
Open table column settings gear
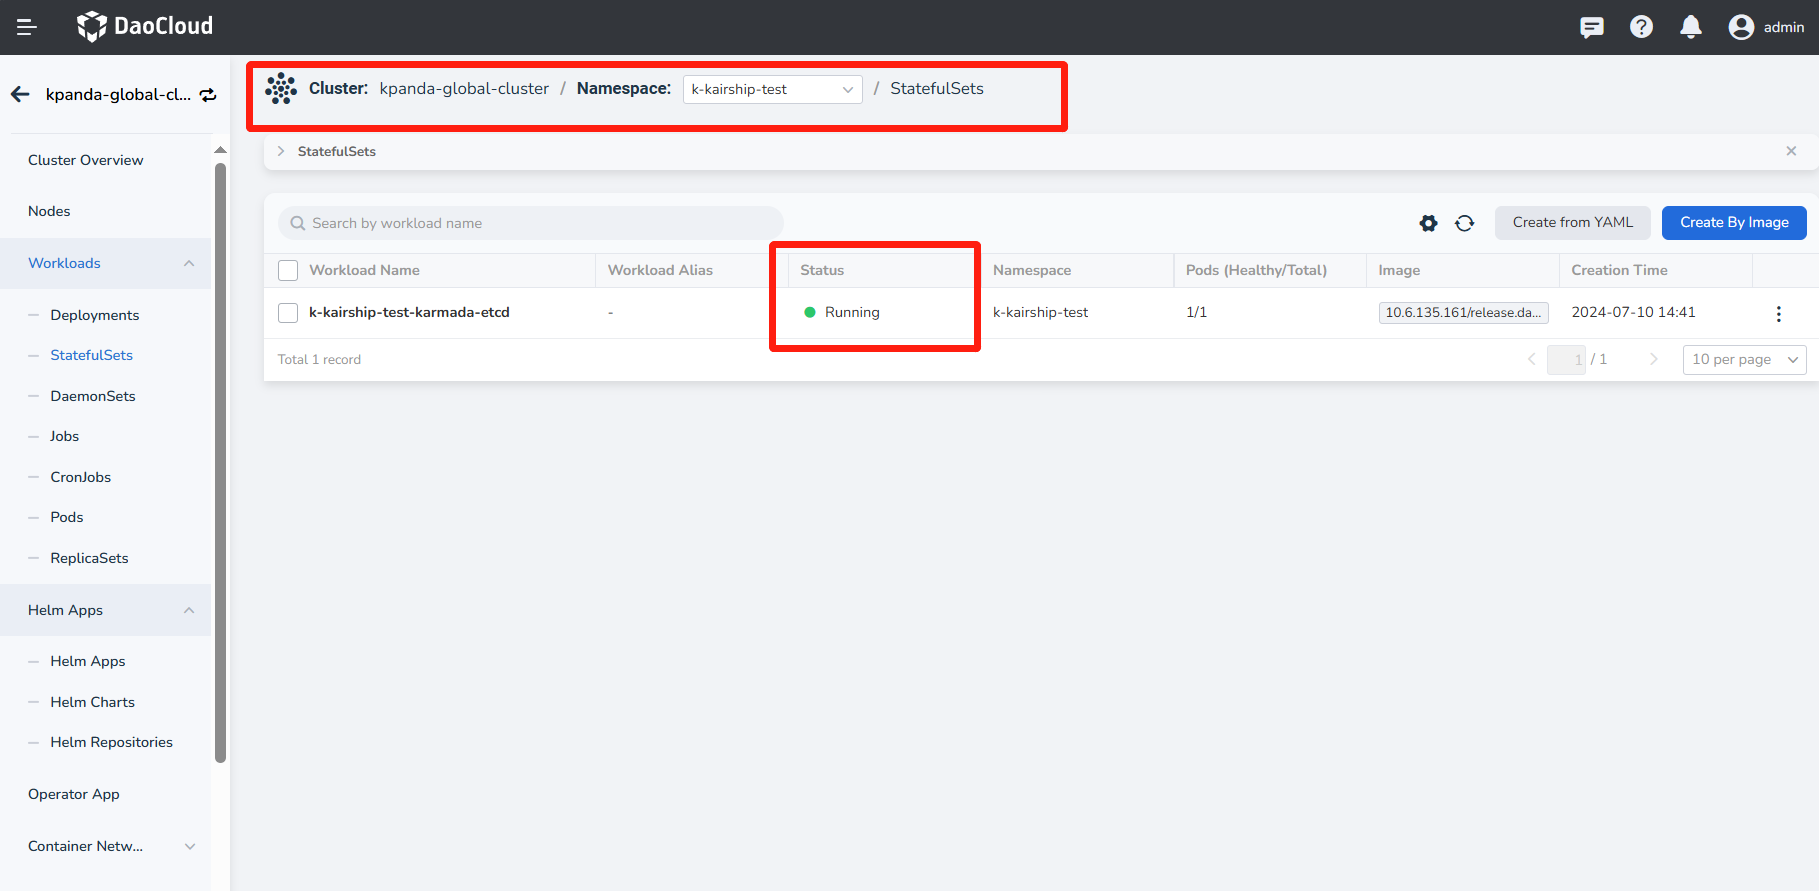pos(1428,223)
